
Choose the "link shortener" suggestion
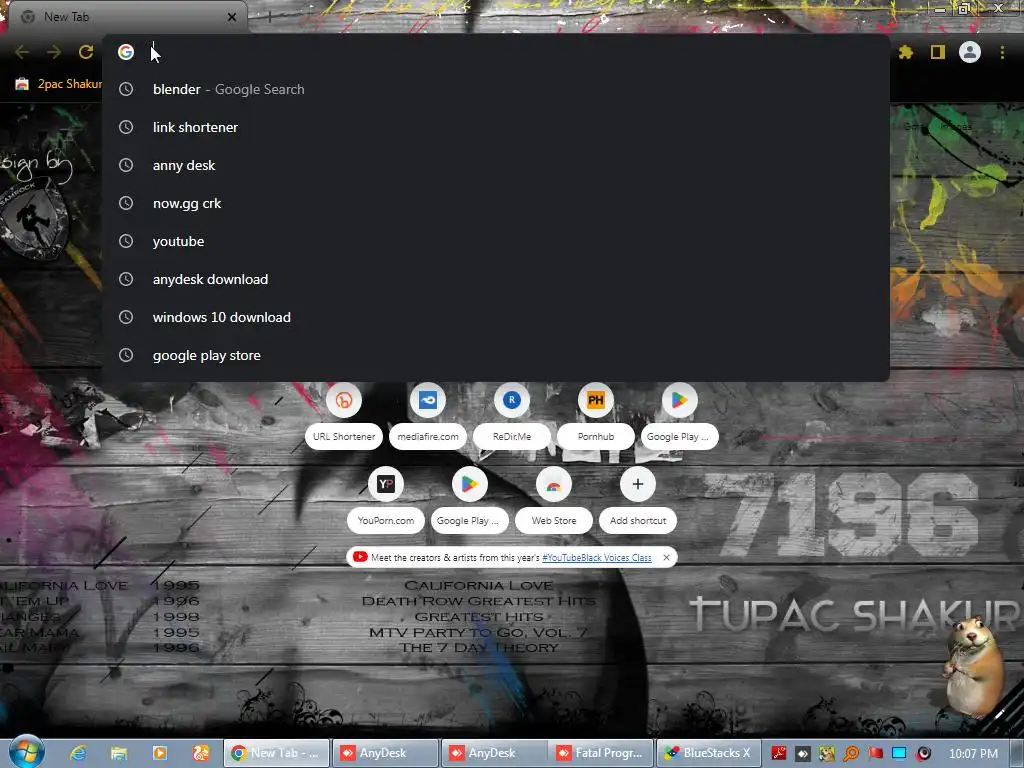tap(496, 127)
